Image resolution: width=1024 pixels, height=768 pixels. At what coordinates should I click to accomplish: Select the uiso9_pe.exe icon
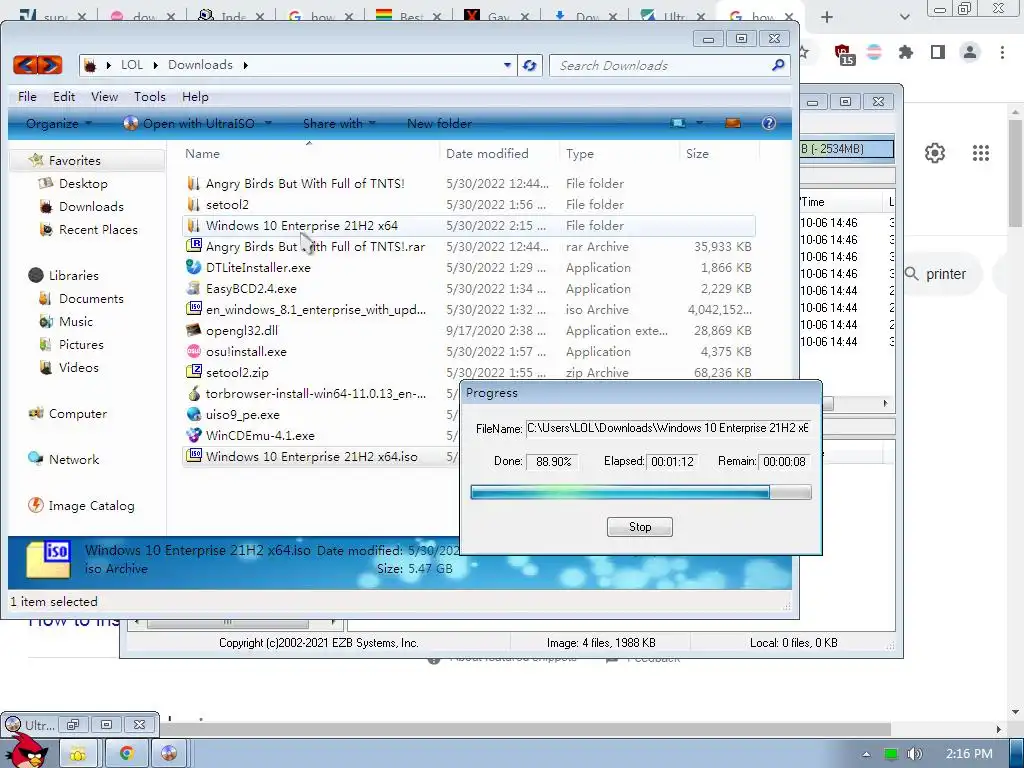click(193, 414)
